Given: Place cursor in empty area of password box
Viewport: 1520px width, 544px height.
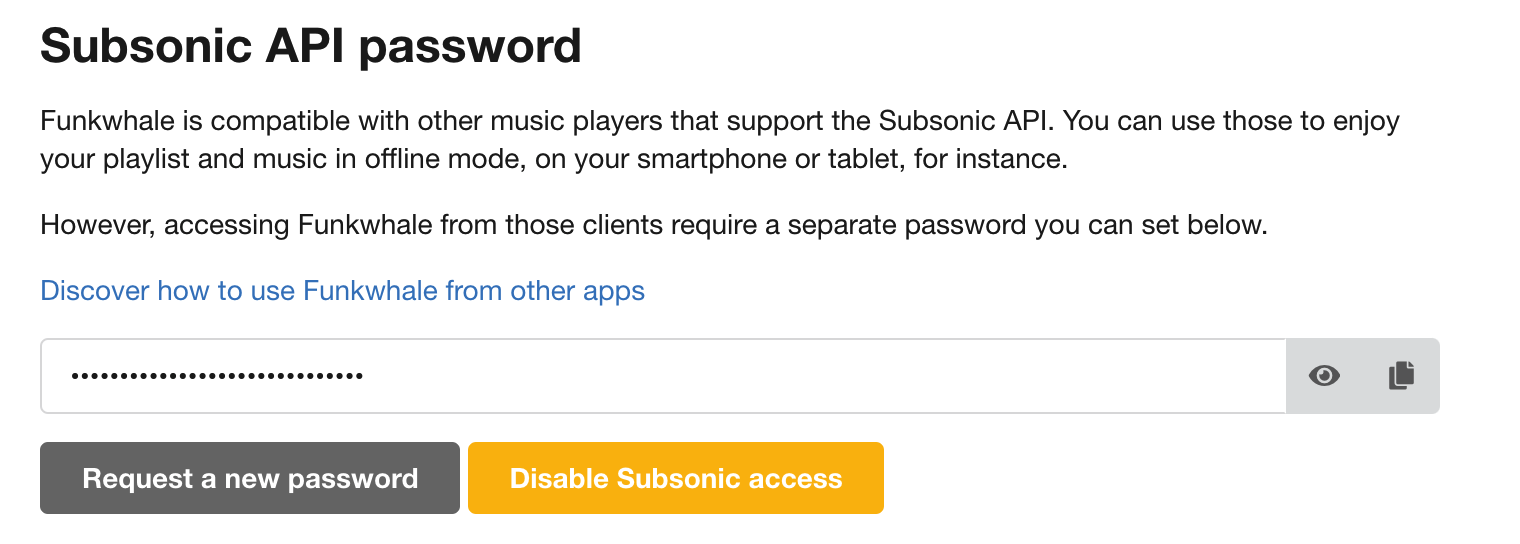Looking at the screenshot, I should 820,376.
